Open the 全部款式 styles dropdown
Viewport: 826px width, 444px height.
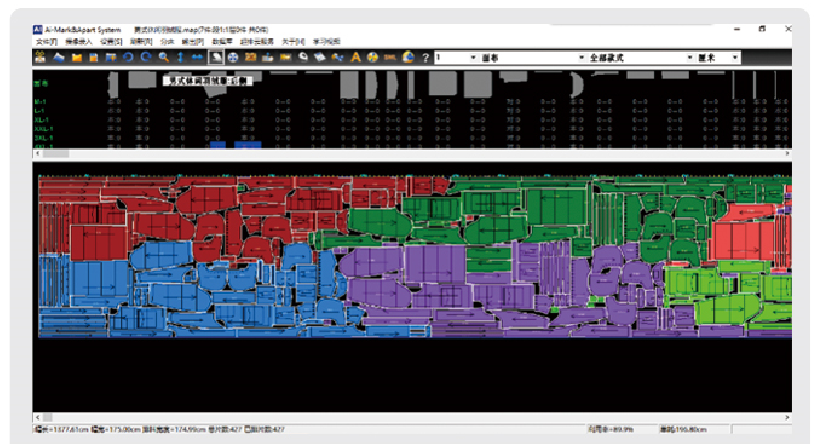pyautogui.click(x=689, y=58)
